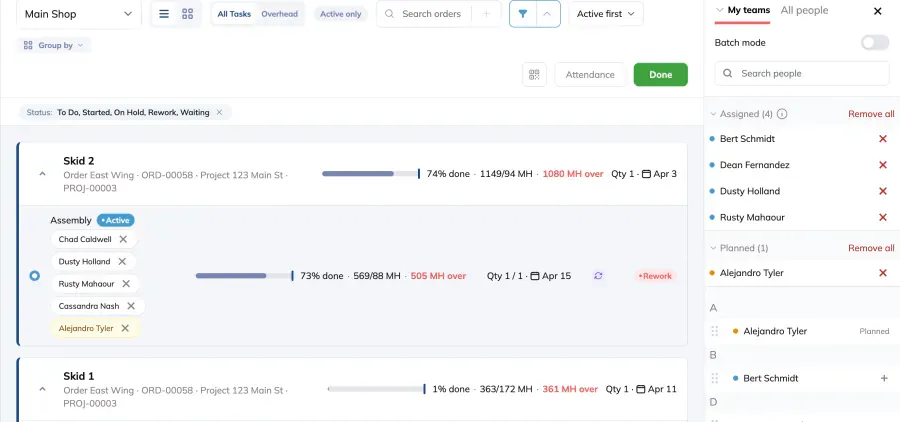Collapse the Planned (1) section

point(713,248)
